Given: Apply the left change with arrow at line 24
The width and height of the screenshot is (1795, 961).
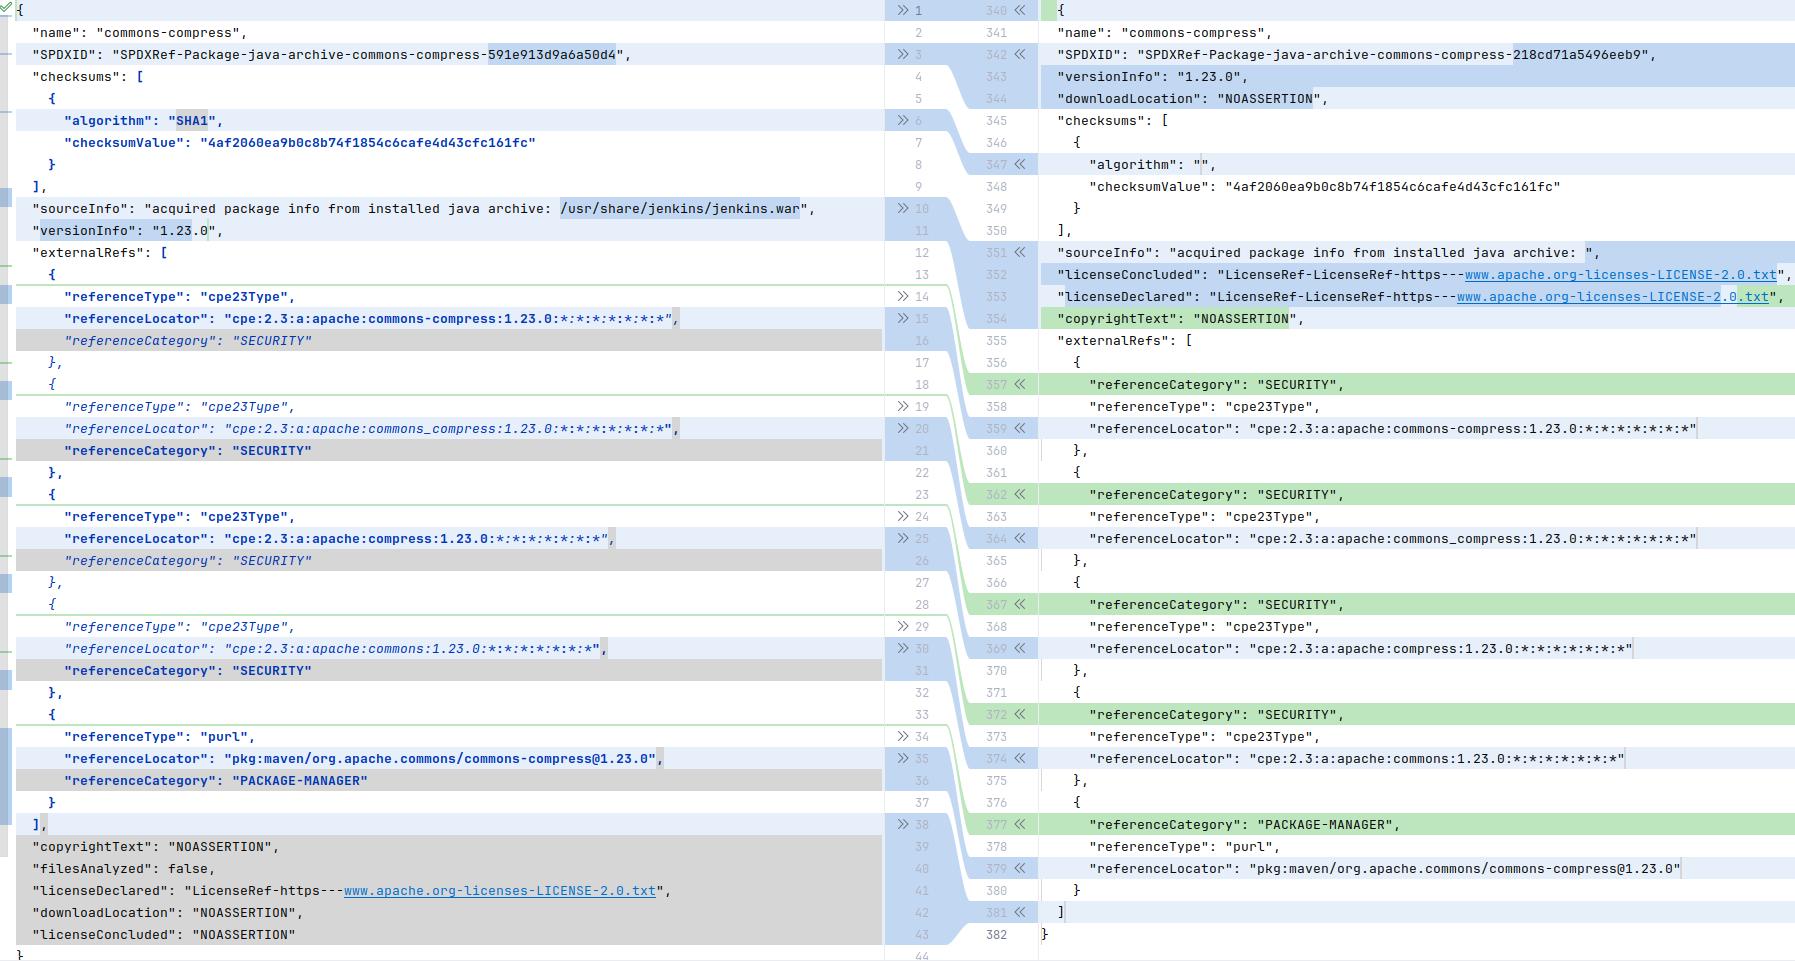Looking at the screenshot, I should click(903, 516).
